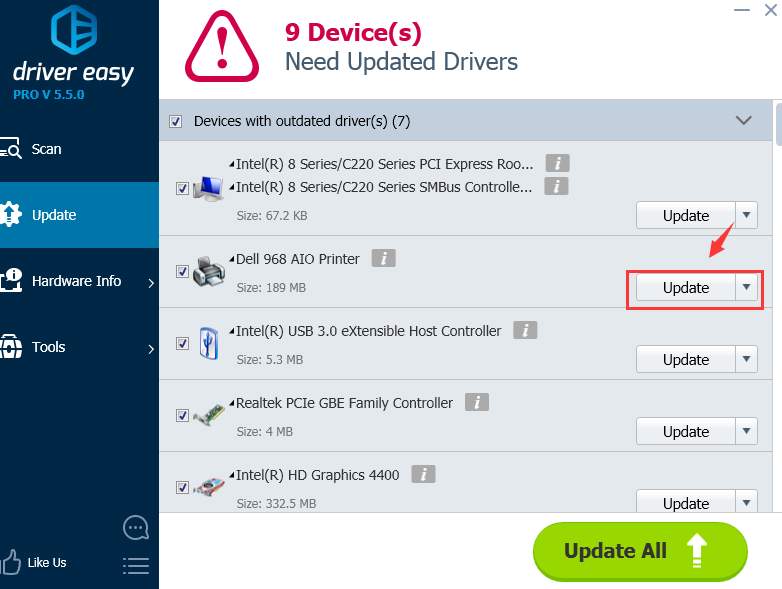Select the Realtek PCIe GBE Family Controller name
The width and height of the screenshot is (782, 589).
(344, 403)
